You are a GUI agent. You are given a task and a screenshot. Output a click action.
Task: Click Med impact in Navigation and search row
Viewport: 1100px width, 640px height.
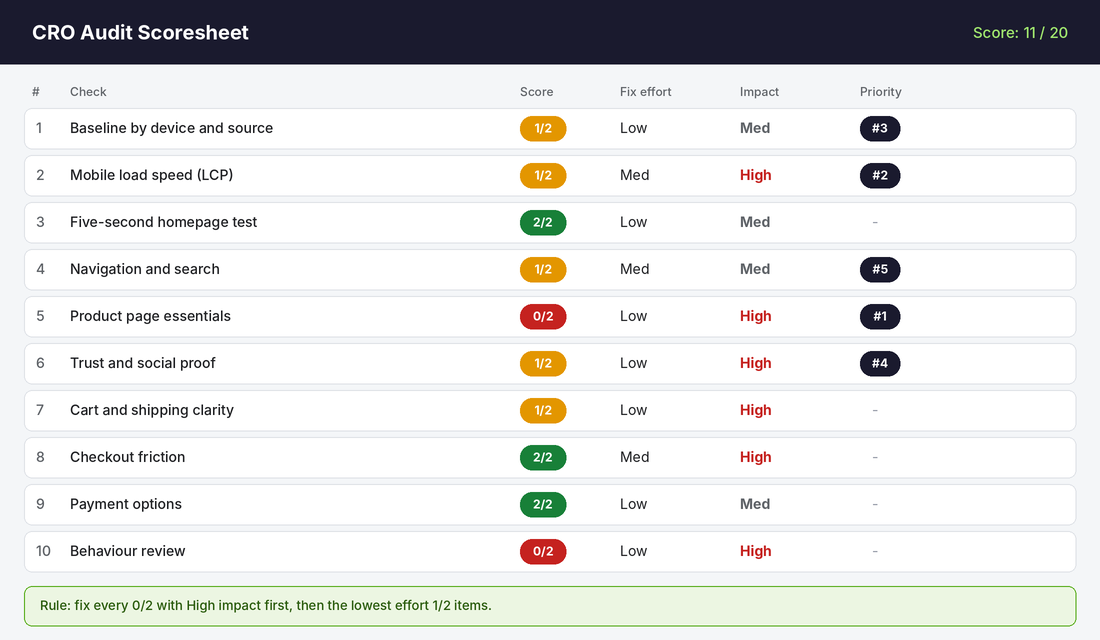point(755,269)
